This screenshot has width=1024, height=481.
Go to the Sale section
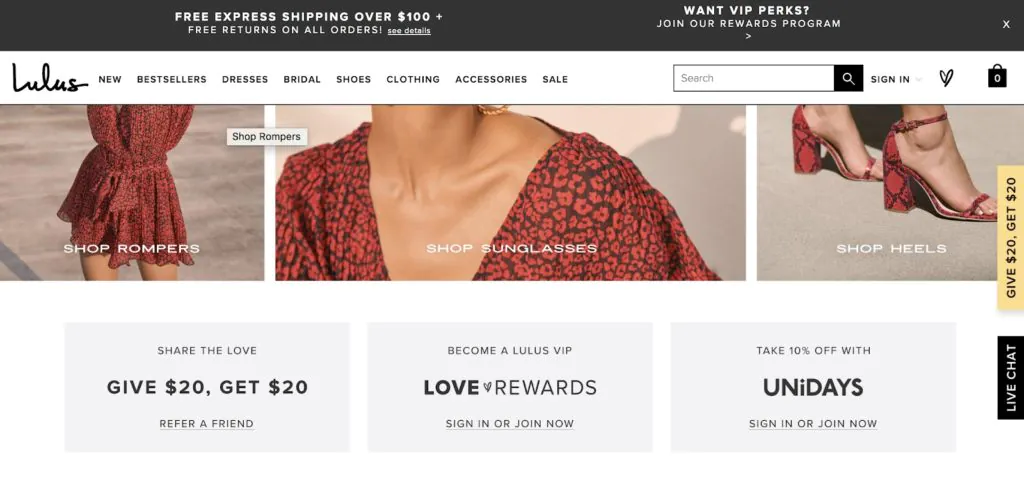click(x=555, y=79)
